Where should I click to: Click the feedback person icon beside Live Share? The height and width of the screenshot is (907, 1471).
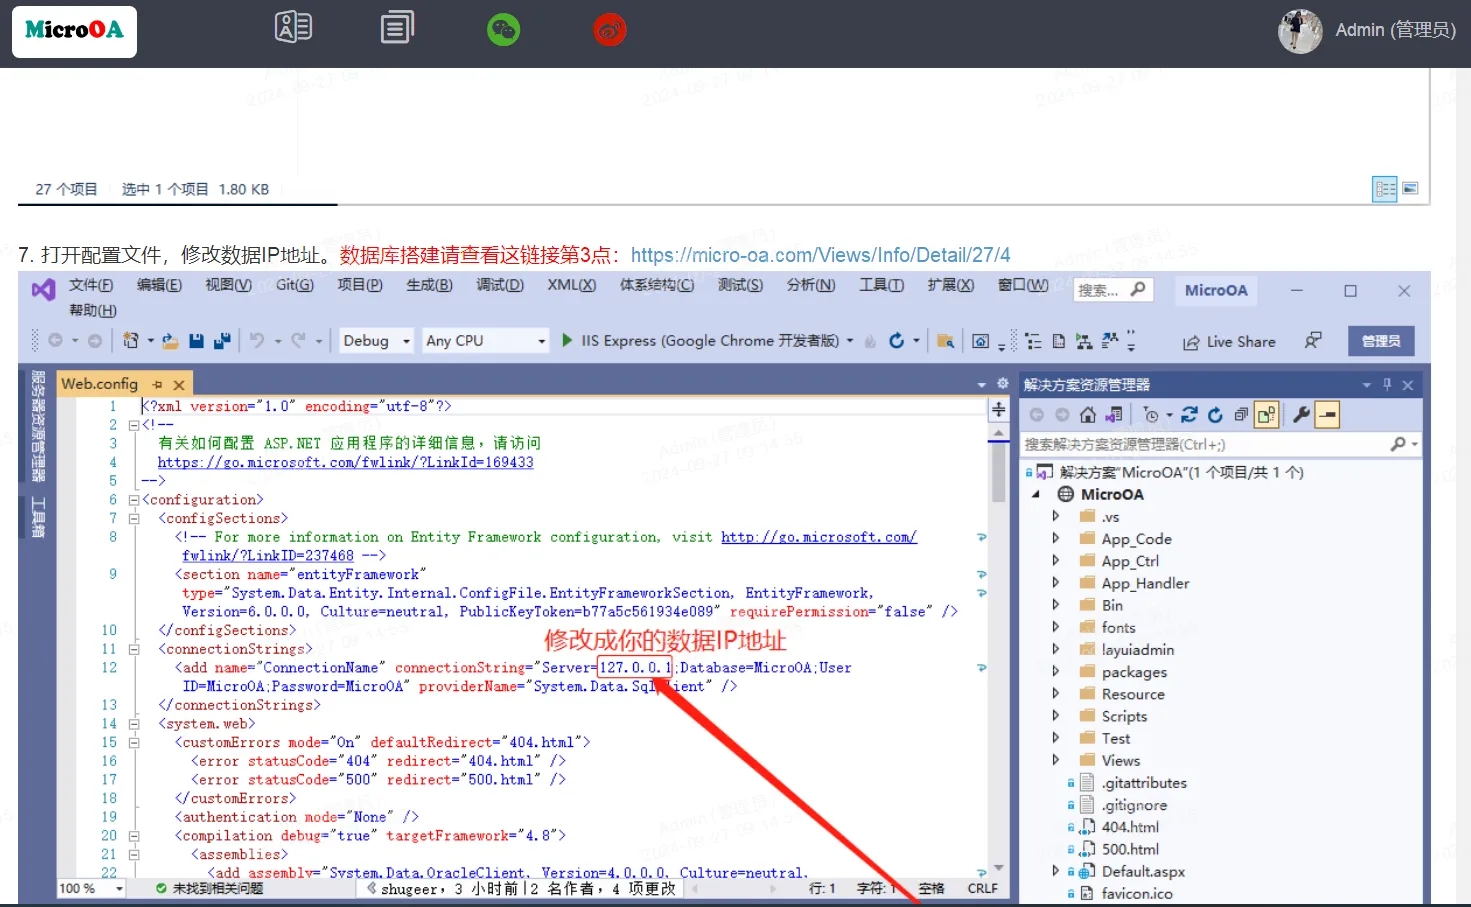point(1313,341)
